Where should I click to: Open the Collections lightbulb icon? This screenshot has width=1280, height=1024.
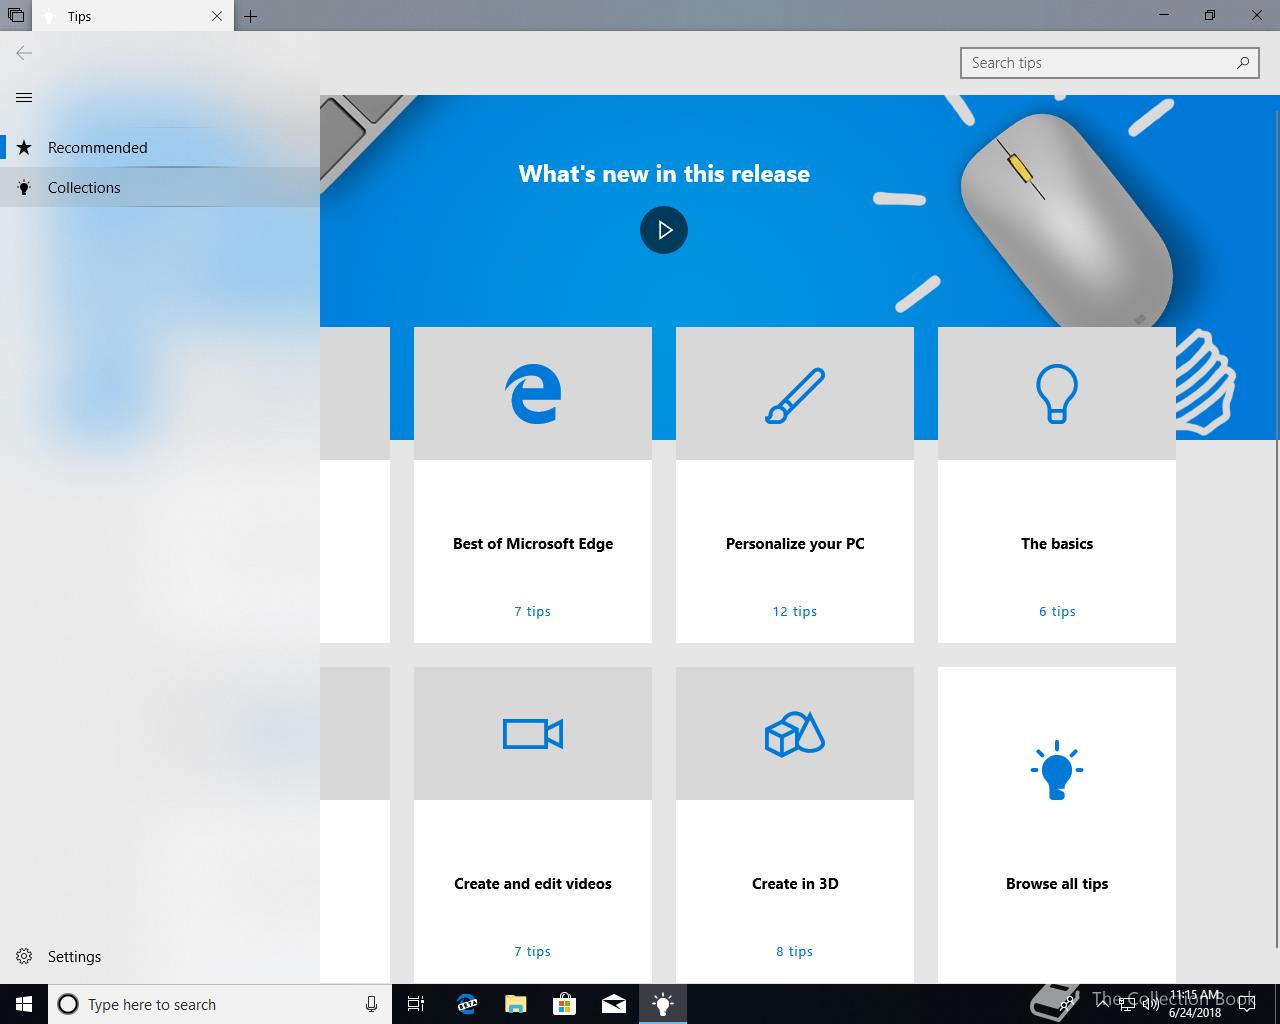[x=25, y=187]
